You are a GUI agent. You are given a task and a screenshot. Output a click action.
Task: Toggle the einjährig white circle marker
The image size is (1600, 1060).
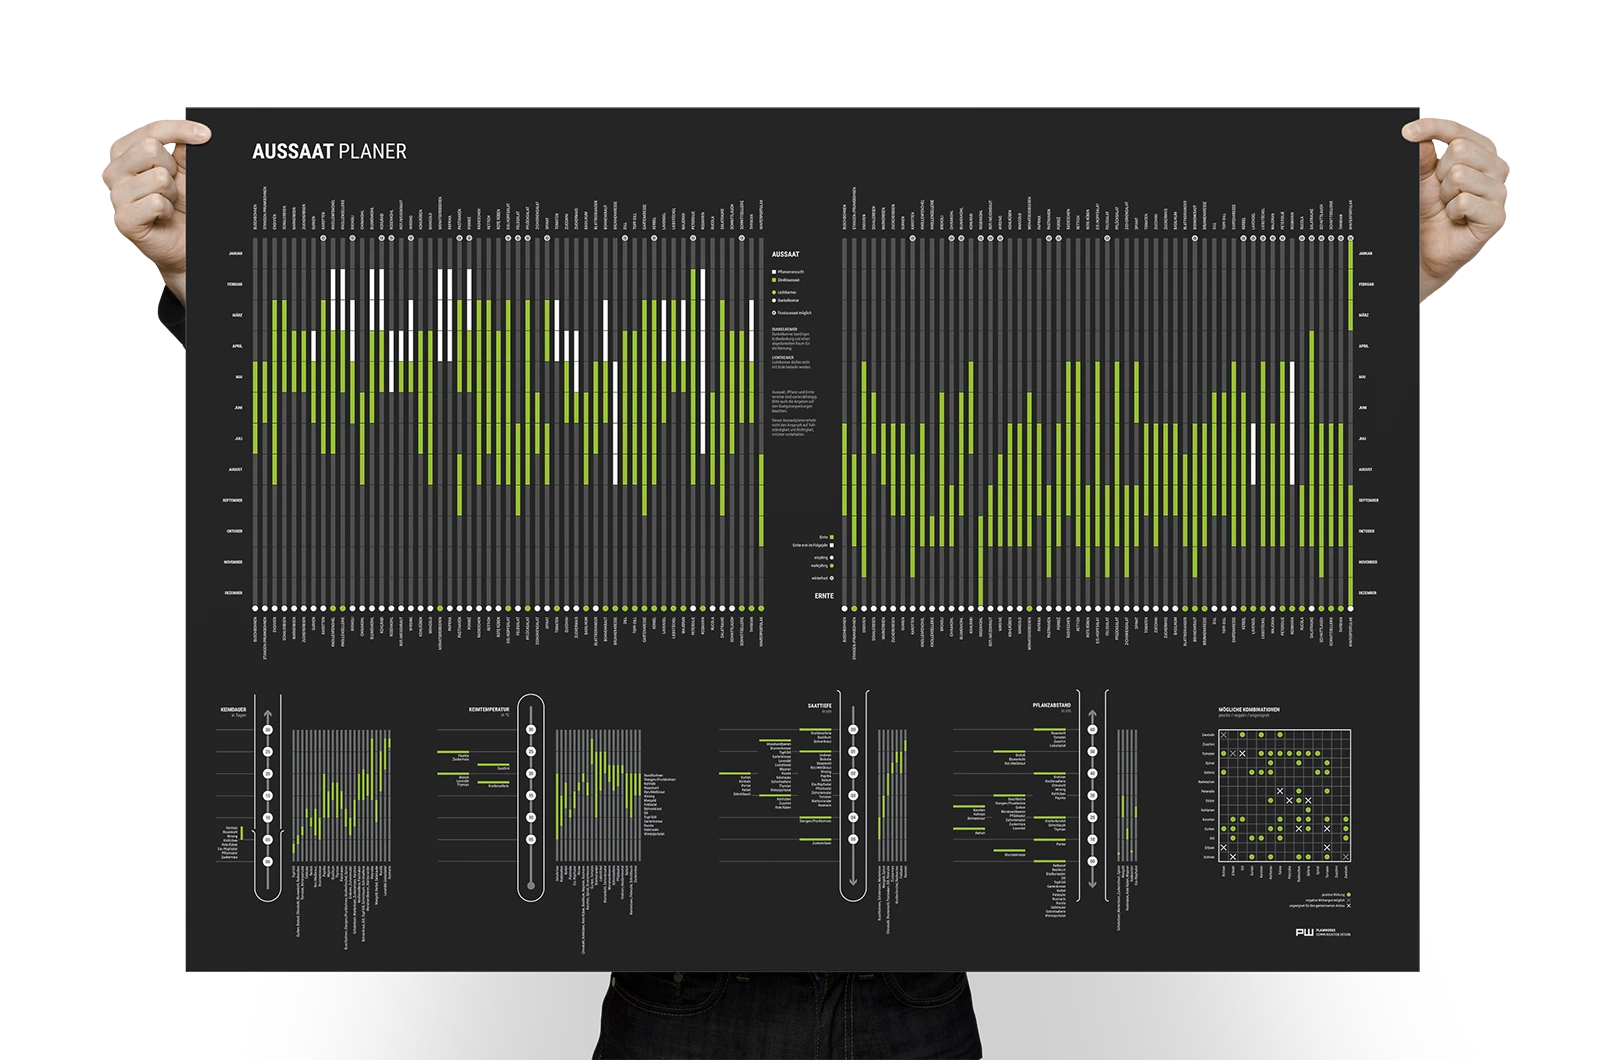click(833, 557)
